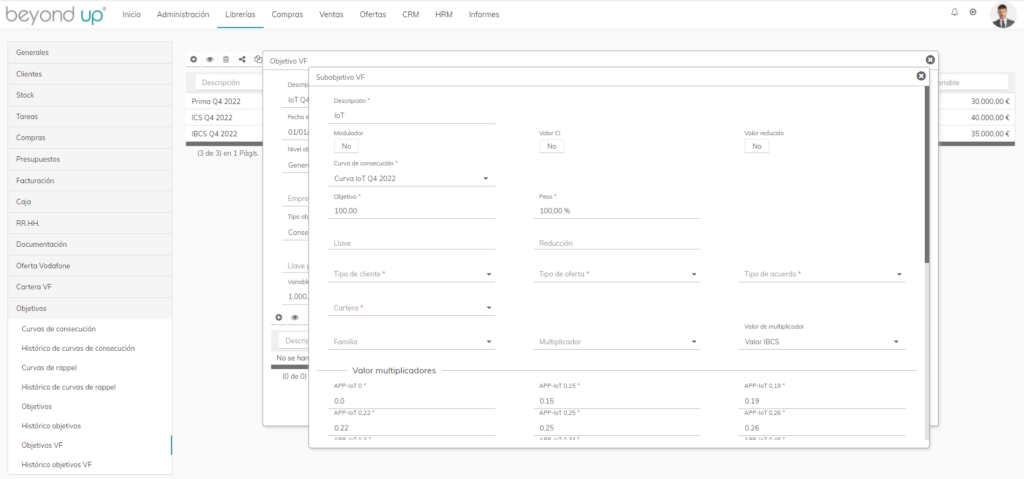Close the Subobjetivo VF dialog
Screen dimensions: 1024x479
[921, 76]
